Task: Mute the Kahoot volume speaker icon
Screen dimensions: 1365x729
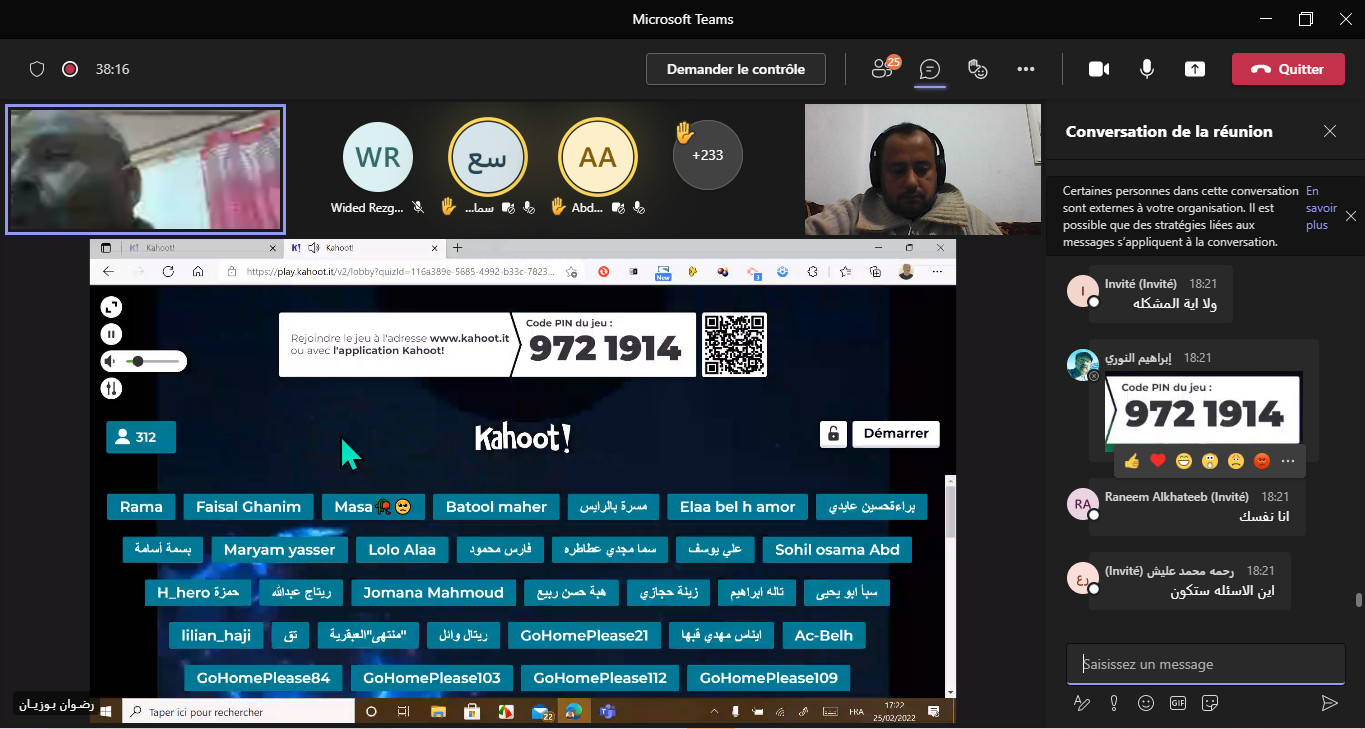Action: [111, 361]
